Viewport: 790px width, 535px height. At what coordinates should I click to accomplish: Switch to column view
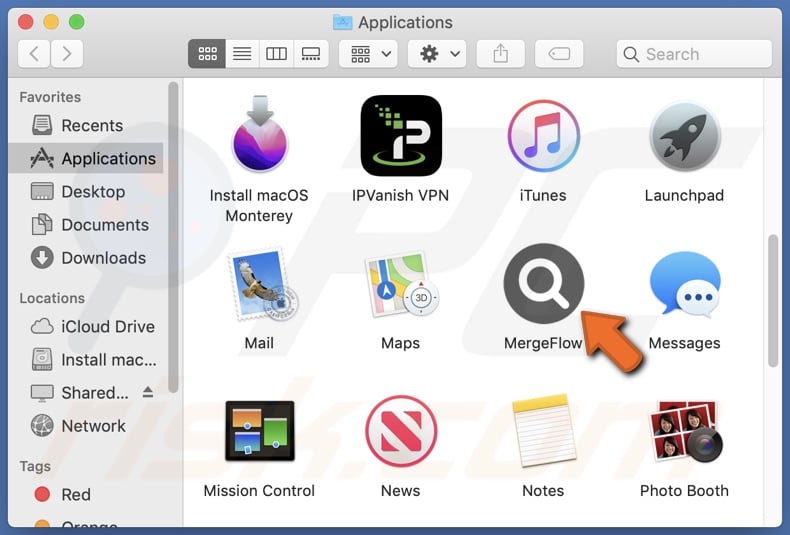276,53
